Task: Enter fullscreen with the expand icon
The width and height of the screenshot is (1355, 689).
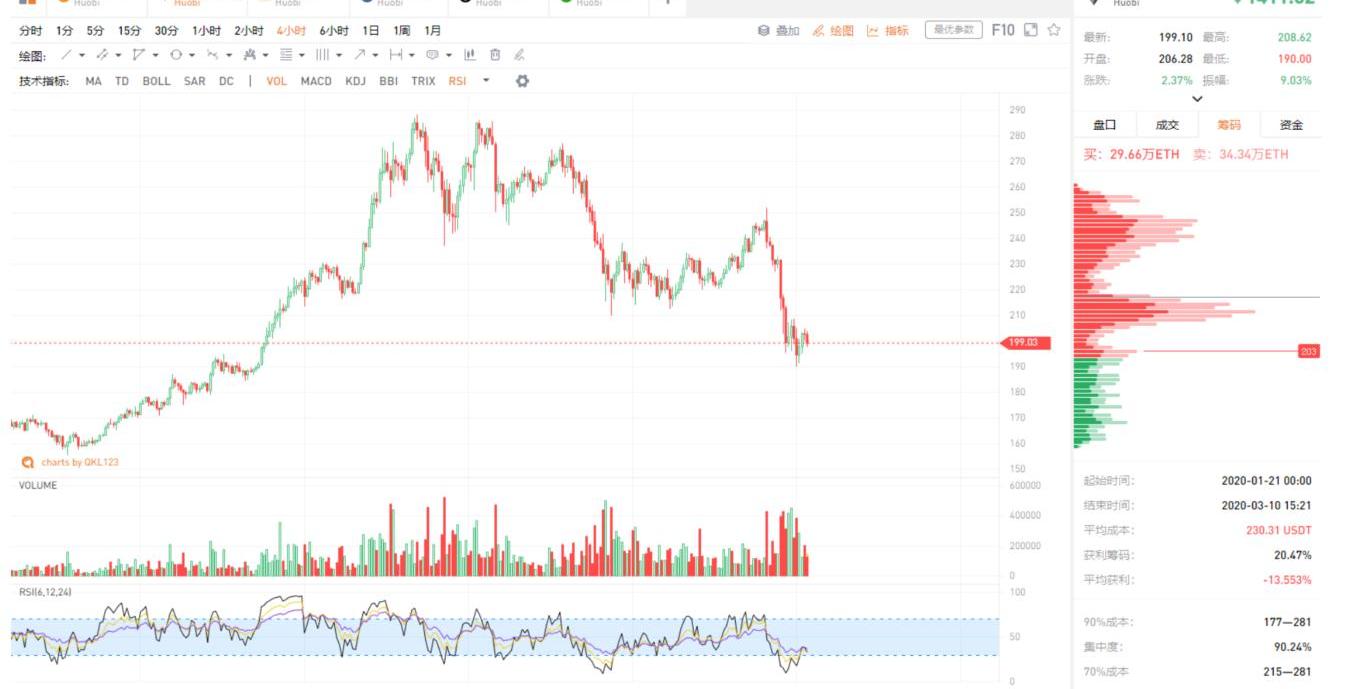Action: 1031,30
